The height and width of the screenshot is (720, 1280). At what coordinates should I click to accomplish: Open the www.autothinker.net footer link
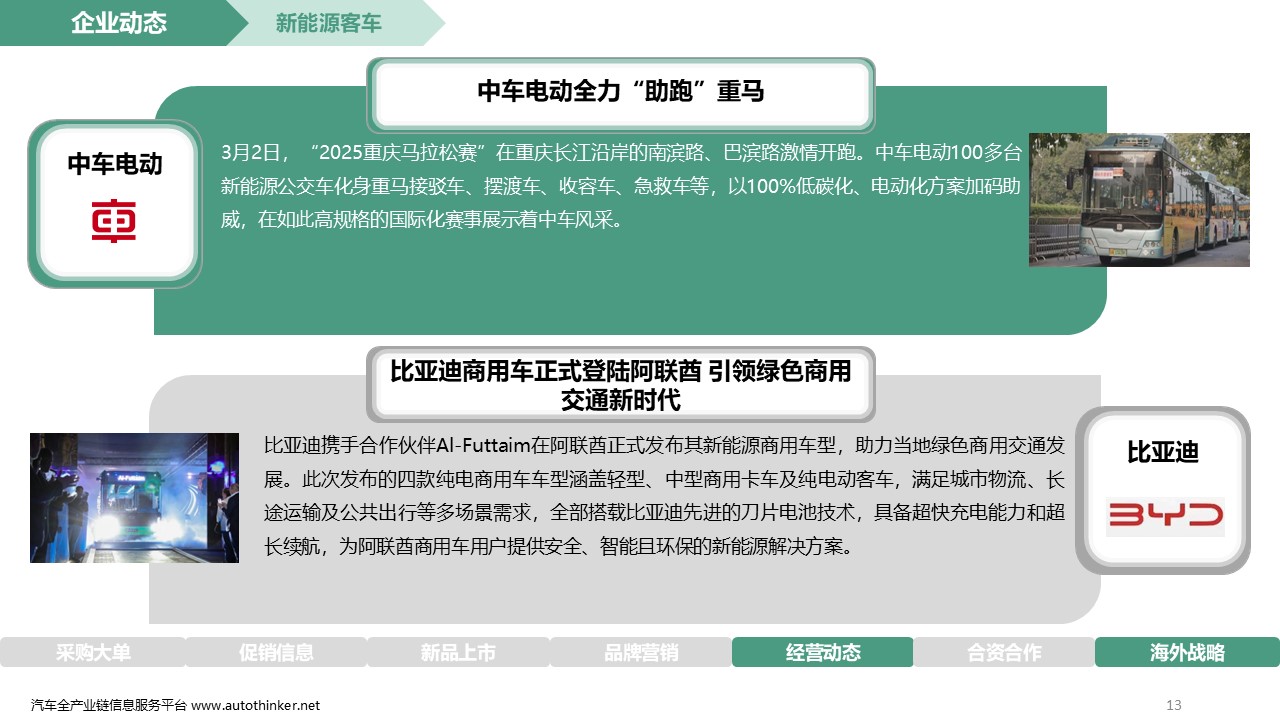[256, 705]
